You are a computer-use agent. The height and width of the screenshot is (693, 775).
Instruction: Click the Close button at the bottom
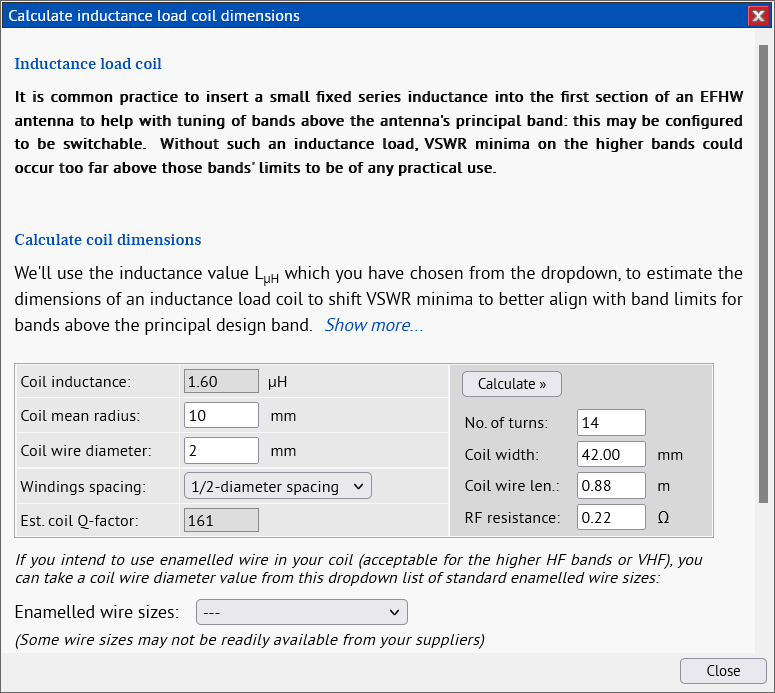coord(722,671)
